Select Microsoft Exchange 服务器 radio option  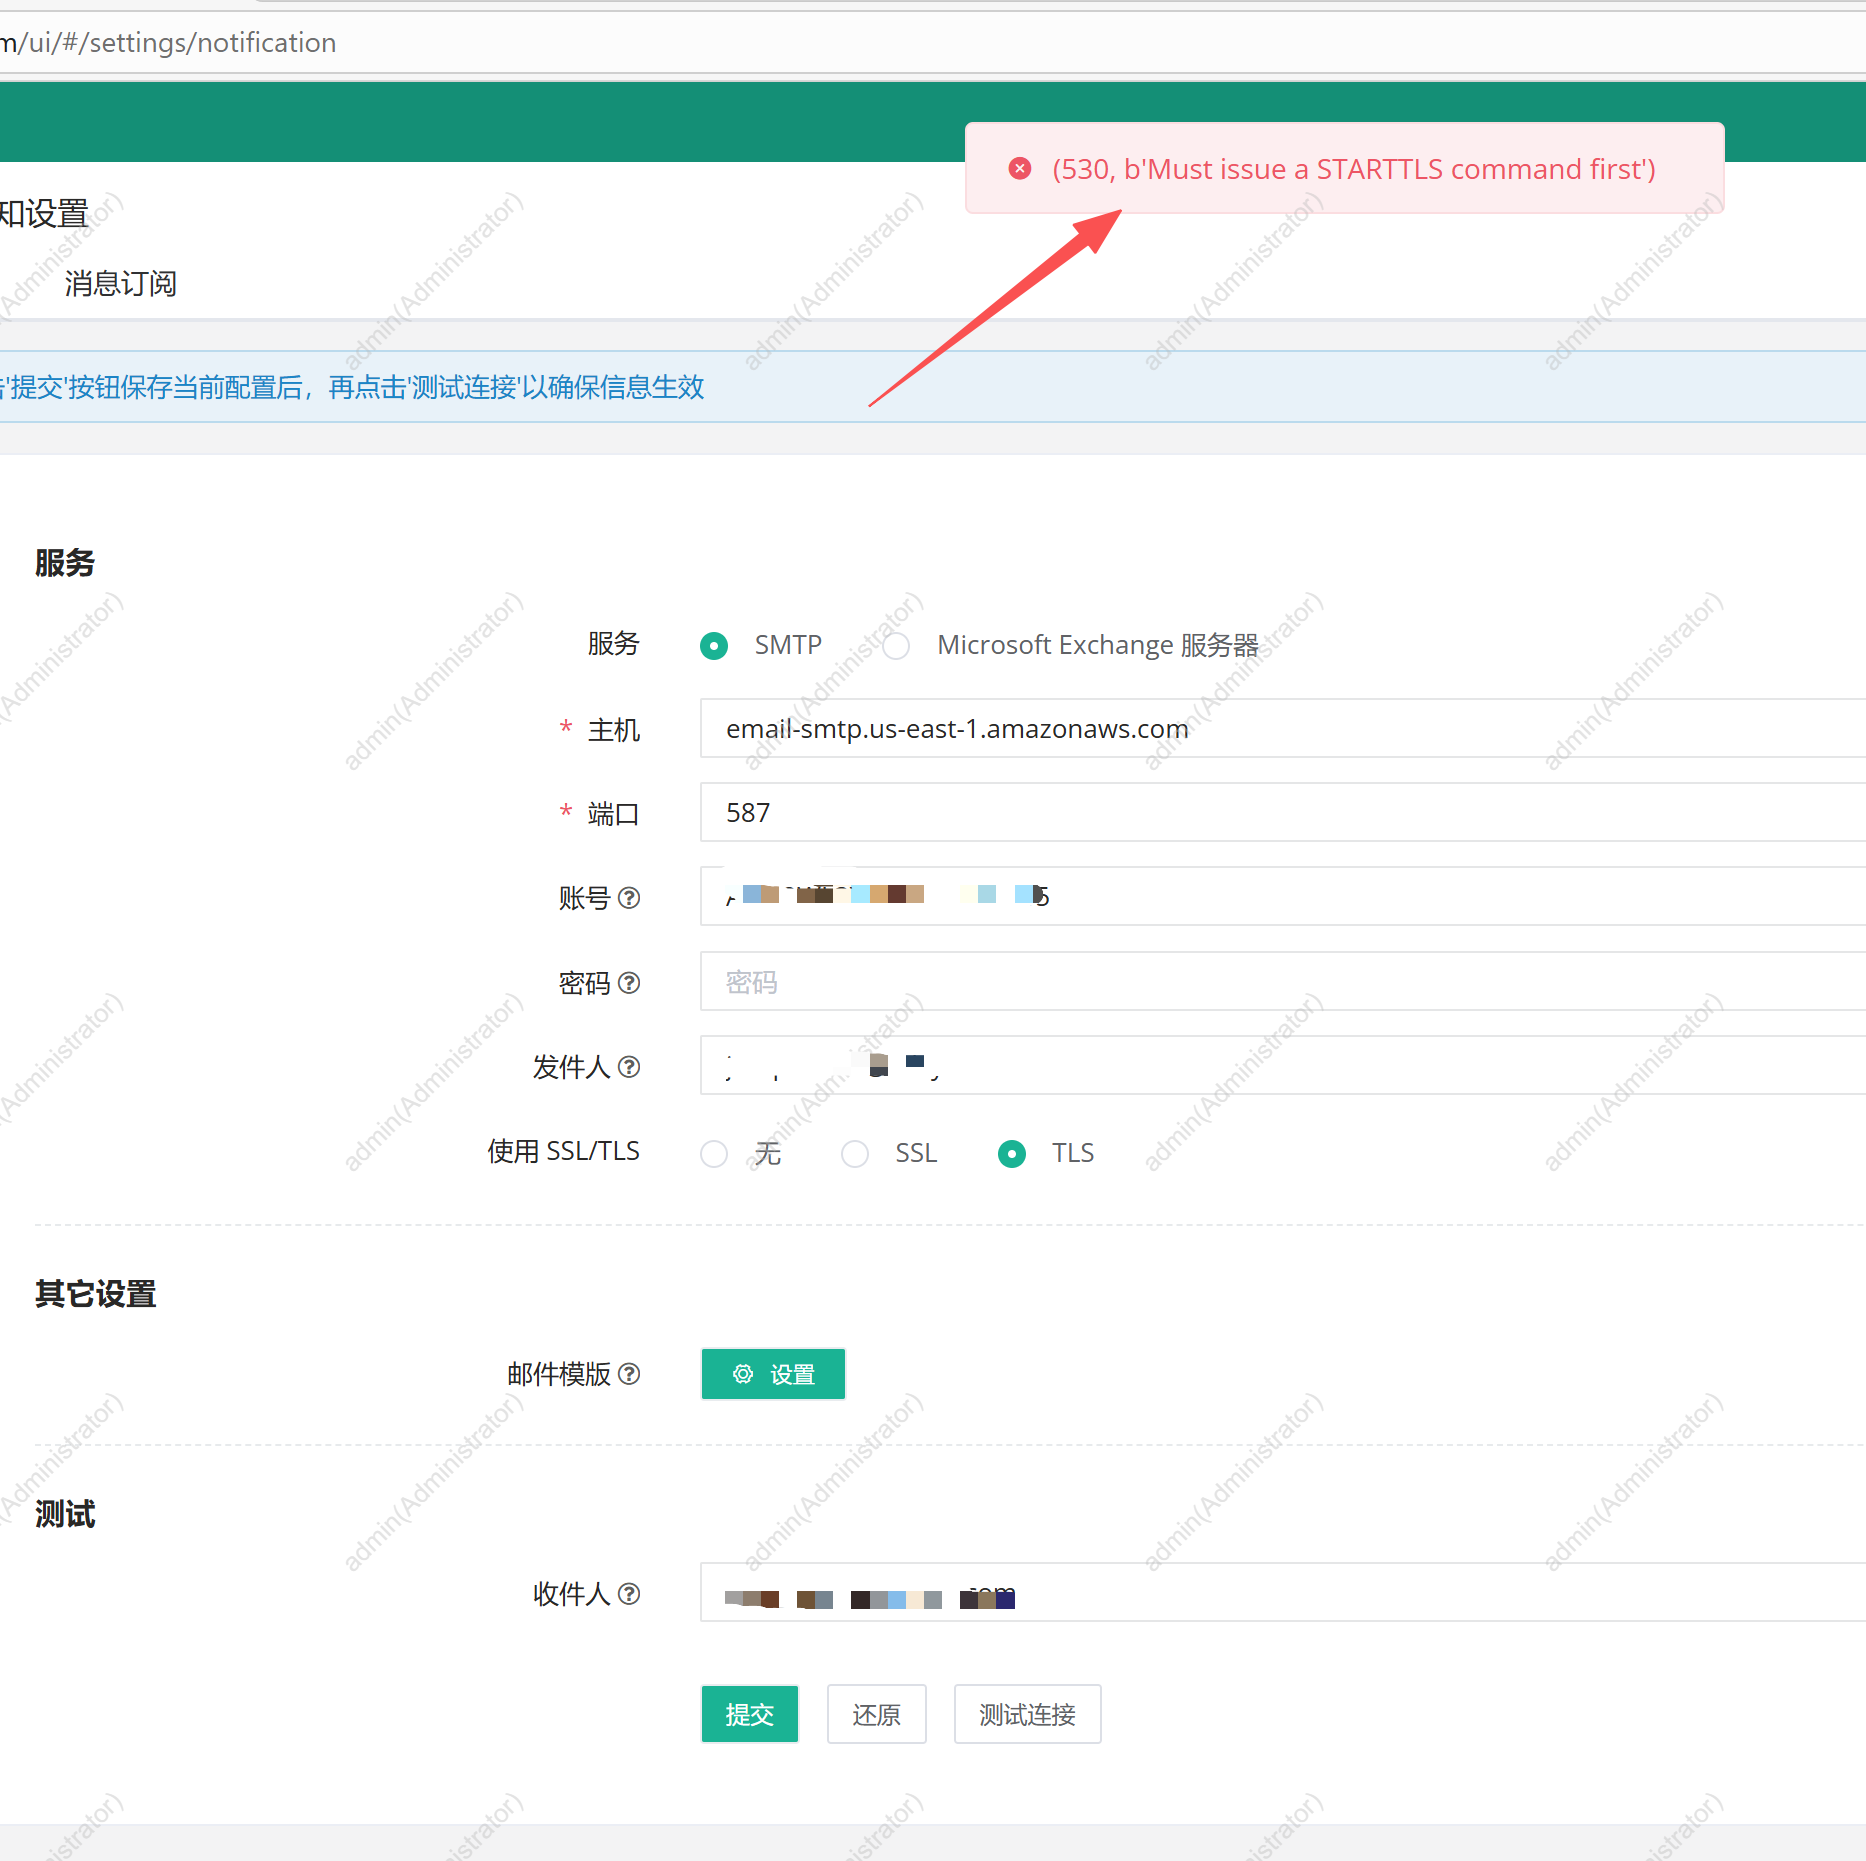click(896, 646)
